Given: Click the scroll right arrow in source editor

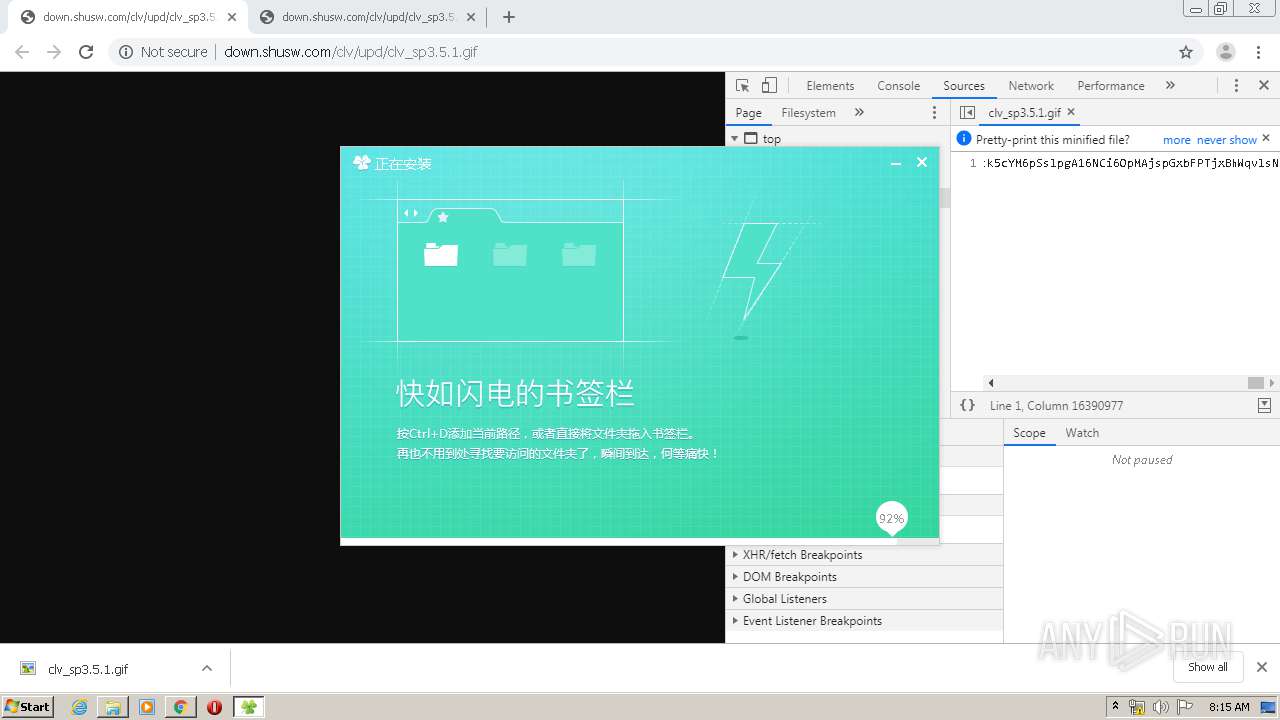Looking at the screenshot, I should (x=1272, y=383).
